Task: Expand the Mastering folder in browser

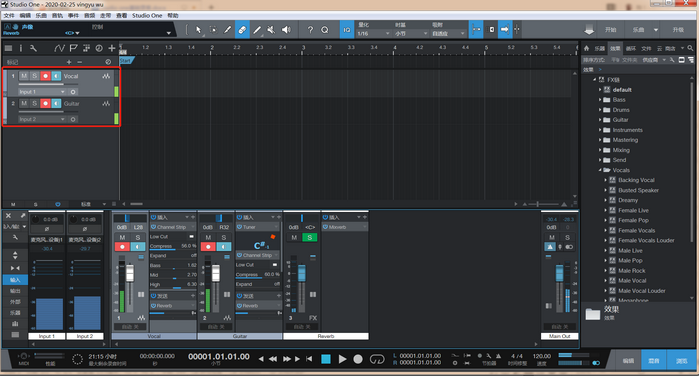Action: click(600, 140)
